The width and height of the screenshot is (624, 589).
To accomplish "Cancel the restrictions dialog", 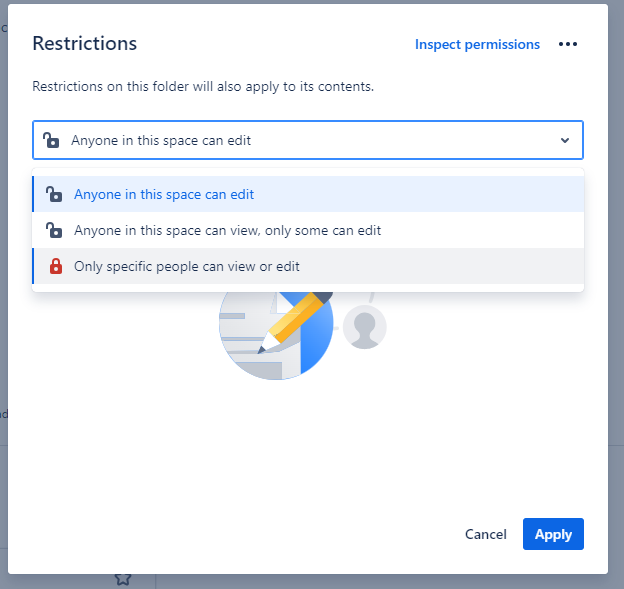I will (486, 534).
